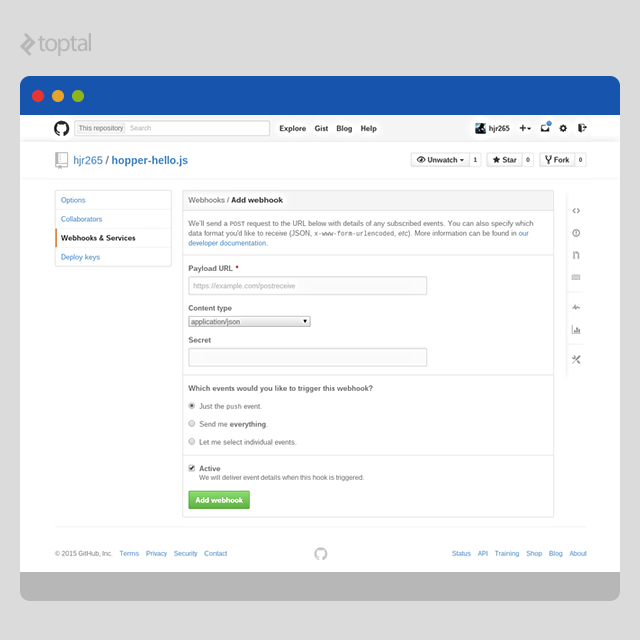Select Just the push event option

click(191, 406)
